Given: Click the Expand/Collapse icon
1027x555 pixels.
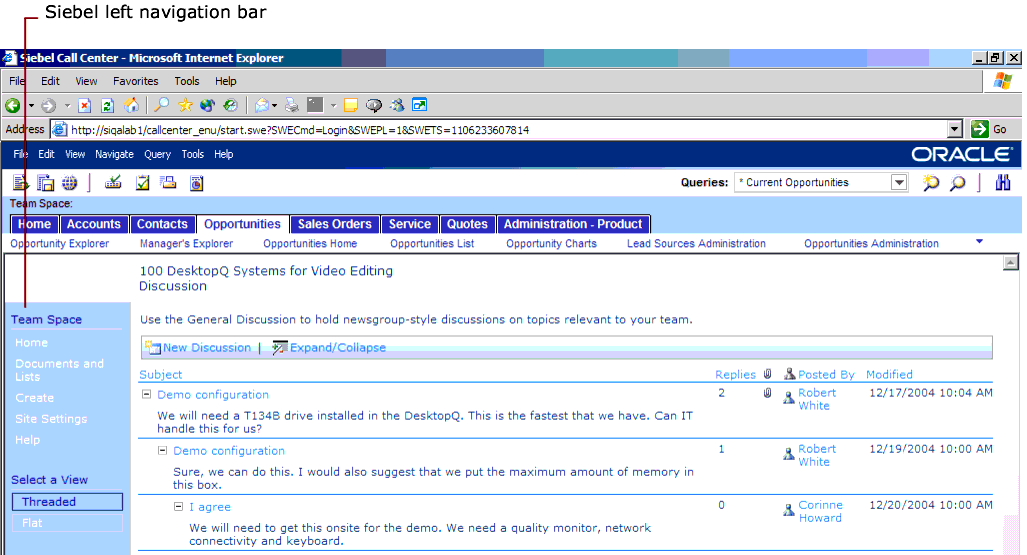Looking at the screenshot, I should pos(280,347).
